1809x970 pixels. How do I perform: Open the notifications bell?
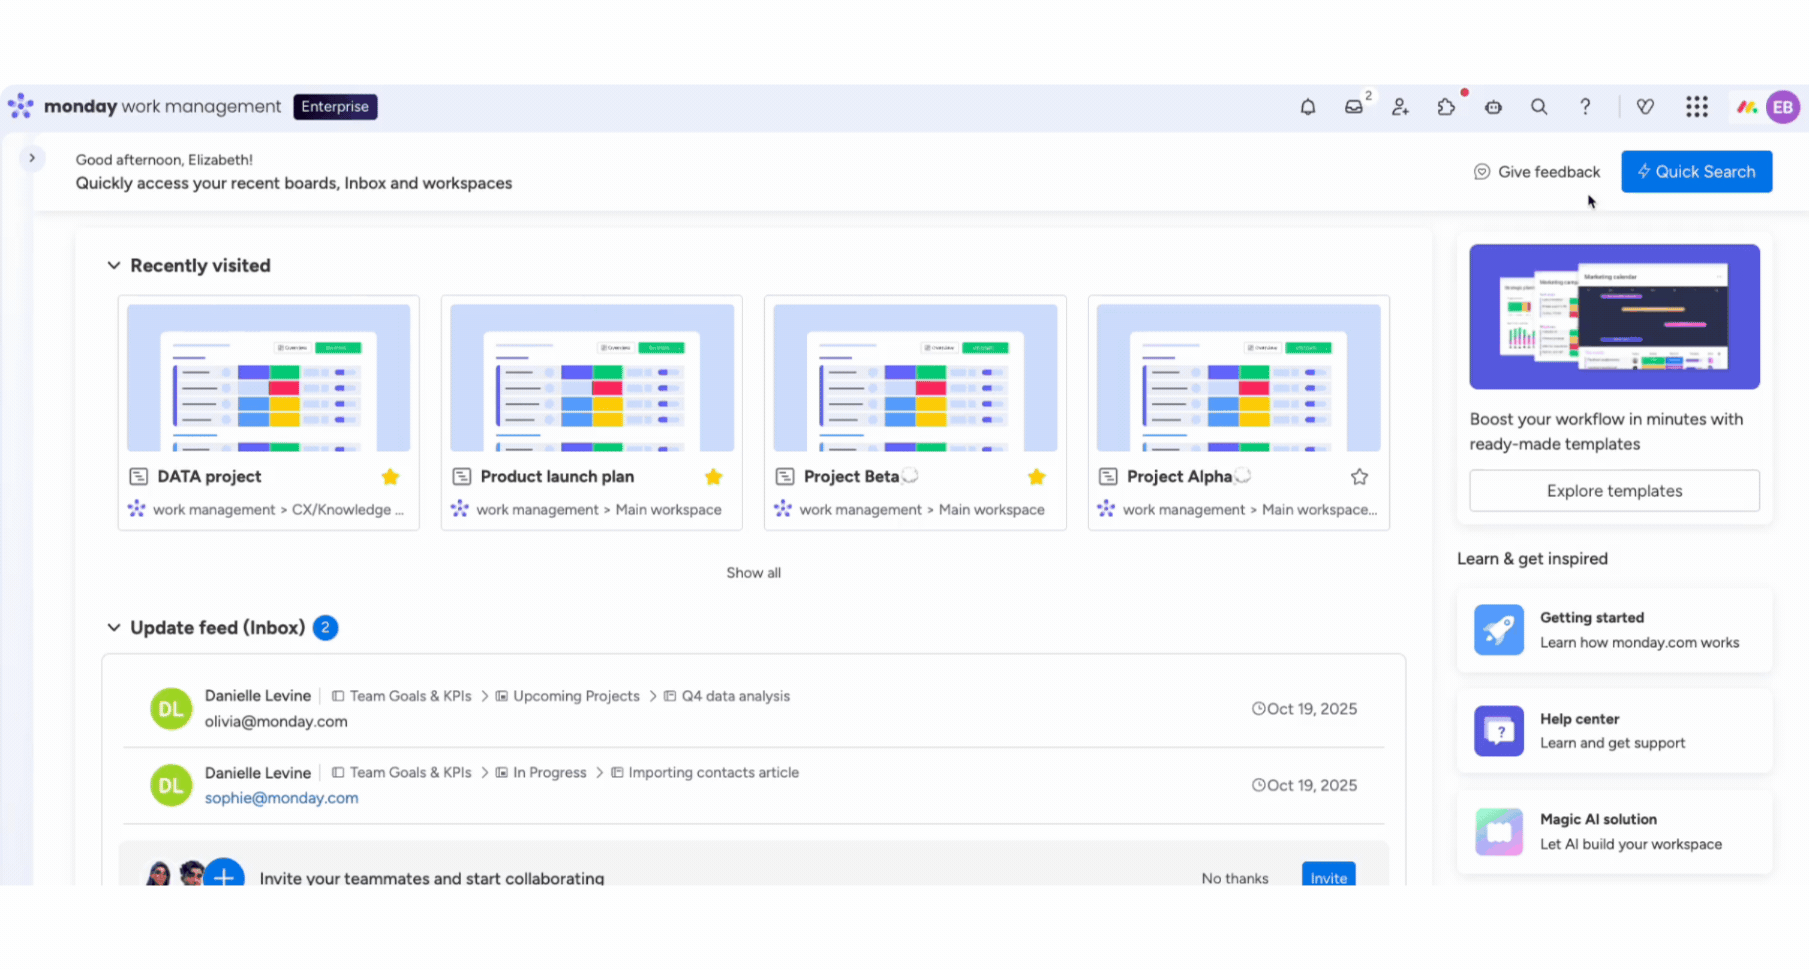1307,107
